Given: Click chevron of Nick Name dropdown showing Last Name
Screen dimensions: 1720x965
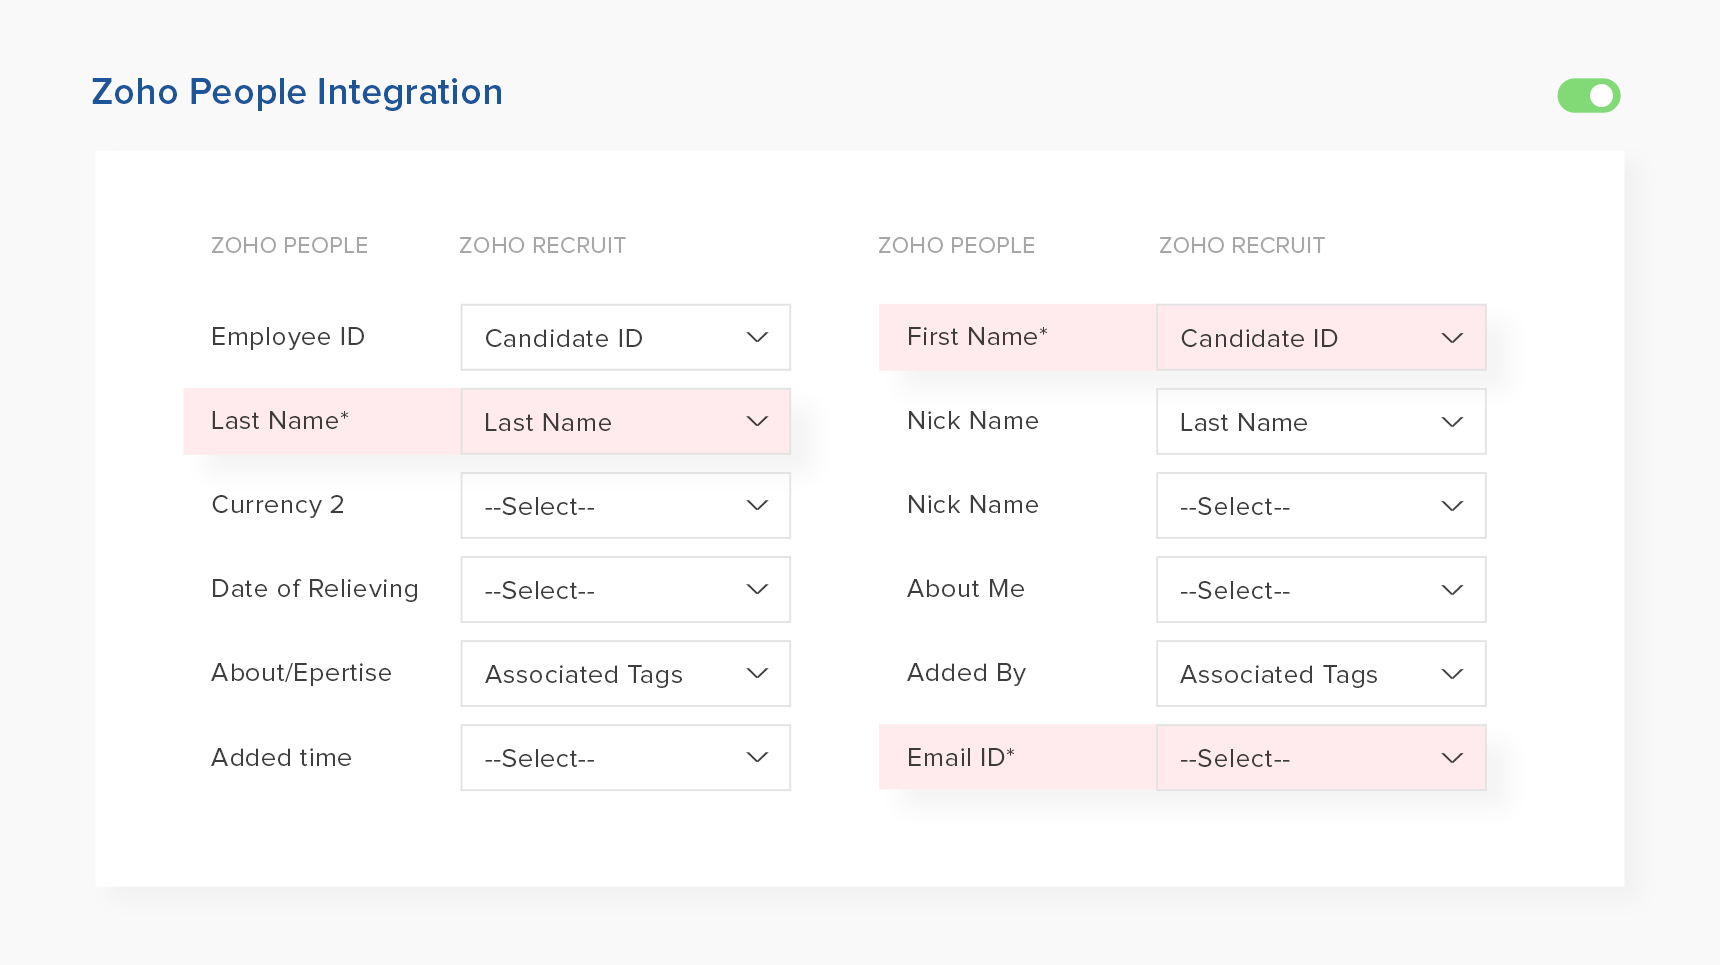Looking at the screenshot, I should 1452,422.
